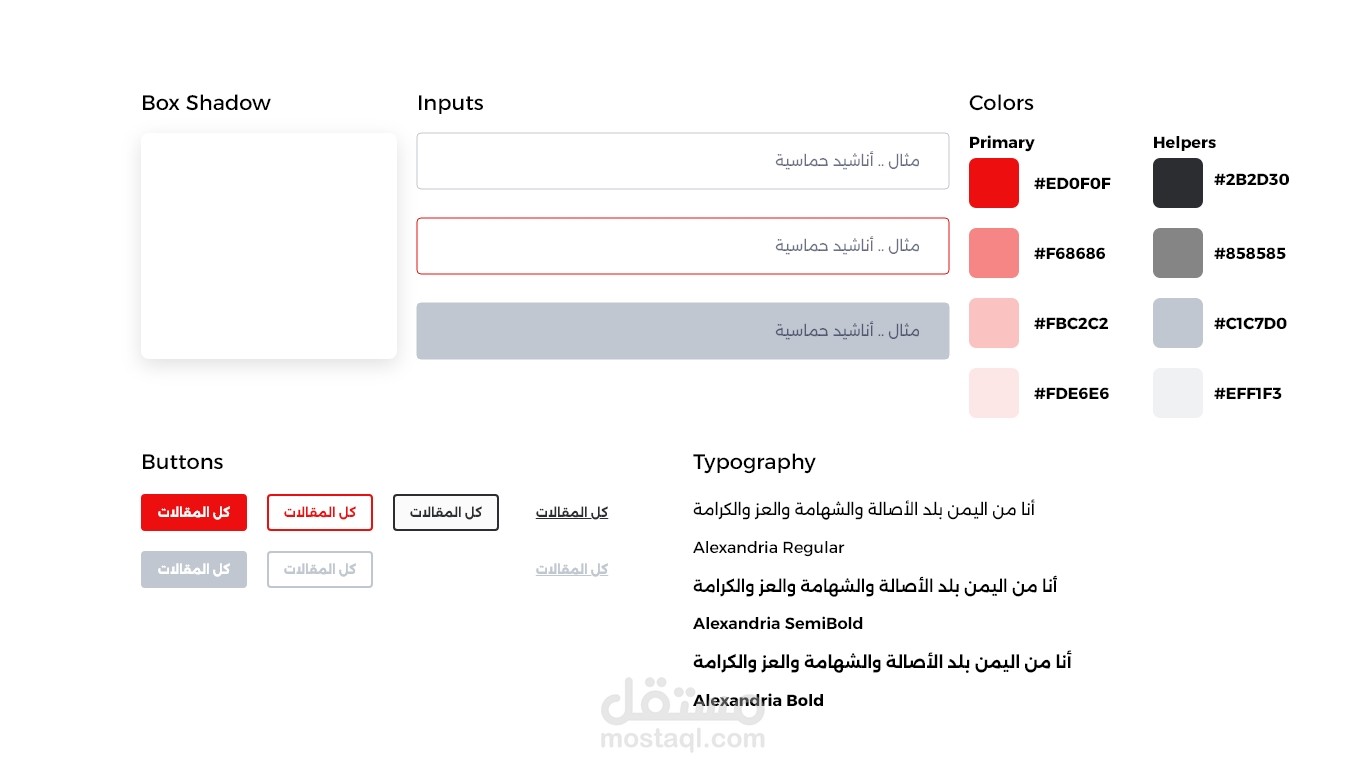Choose the #C1C7D0 blue-gray swatch
The height and width of the screenshot is (768, 1366).
click(x=1178, y=323)
